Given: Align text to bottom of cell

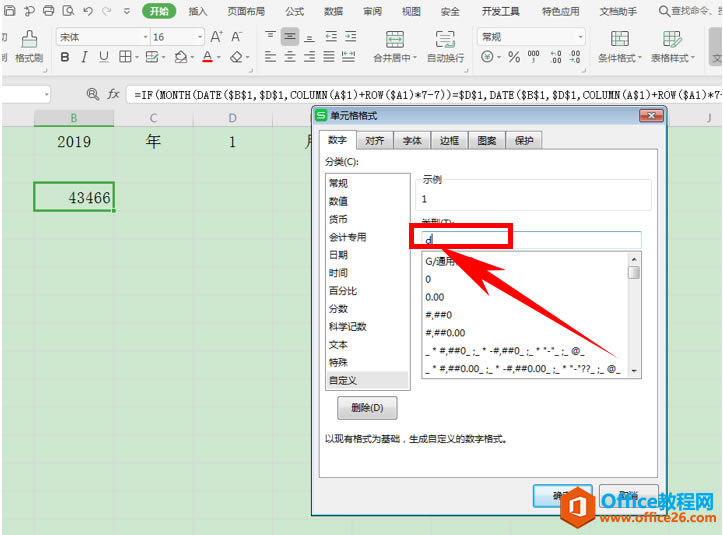Looking at the screenshot, I should coord(310,36).
